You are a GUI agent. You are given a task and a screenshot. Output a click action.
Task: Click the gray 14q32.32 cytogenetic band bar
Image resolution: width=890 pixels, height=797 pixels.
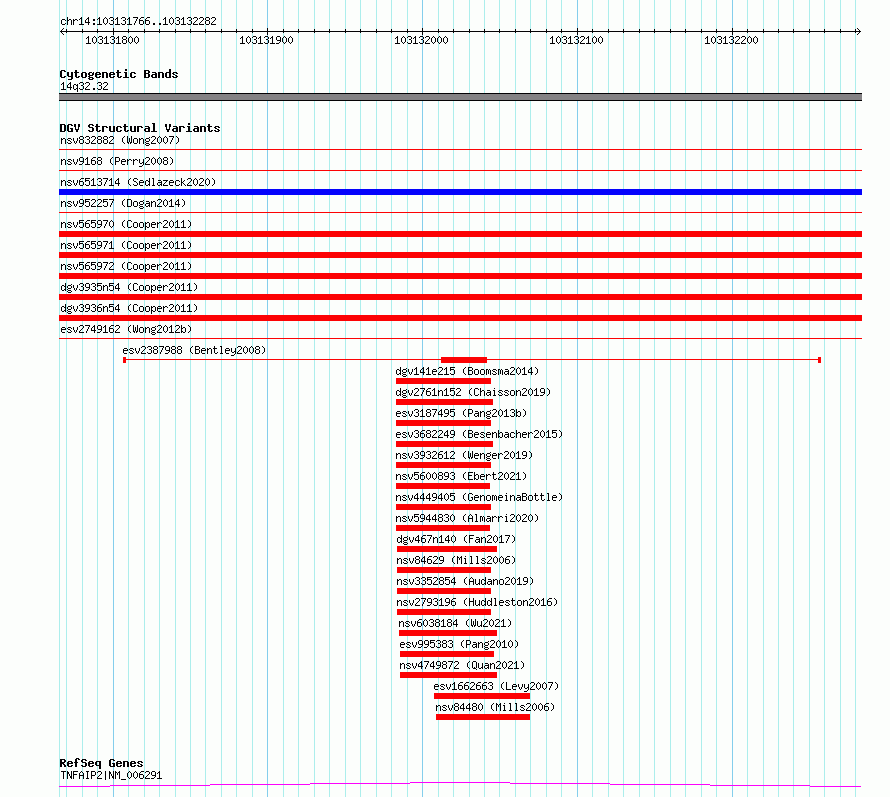click(x=460, y=97)
